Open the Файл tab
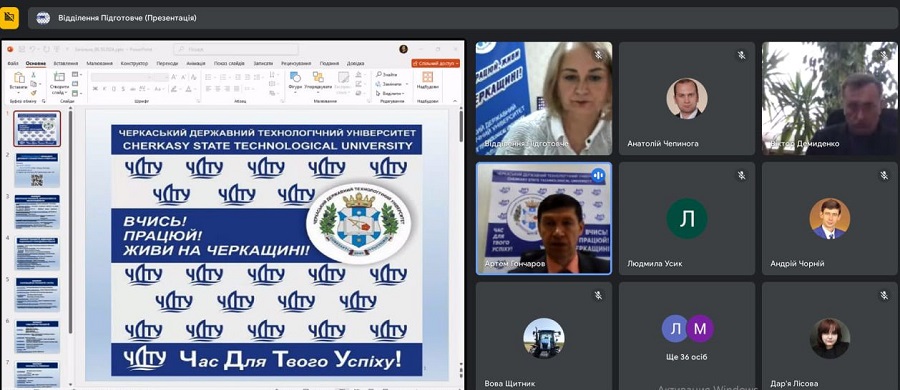 pos(13,63)
